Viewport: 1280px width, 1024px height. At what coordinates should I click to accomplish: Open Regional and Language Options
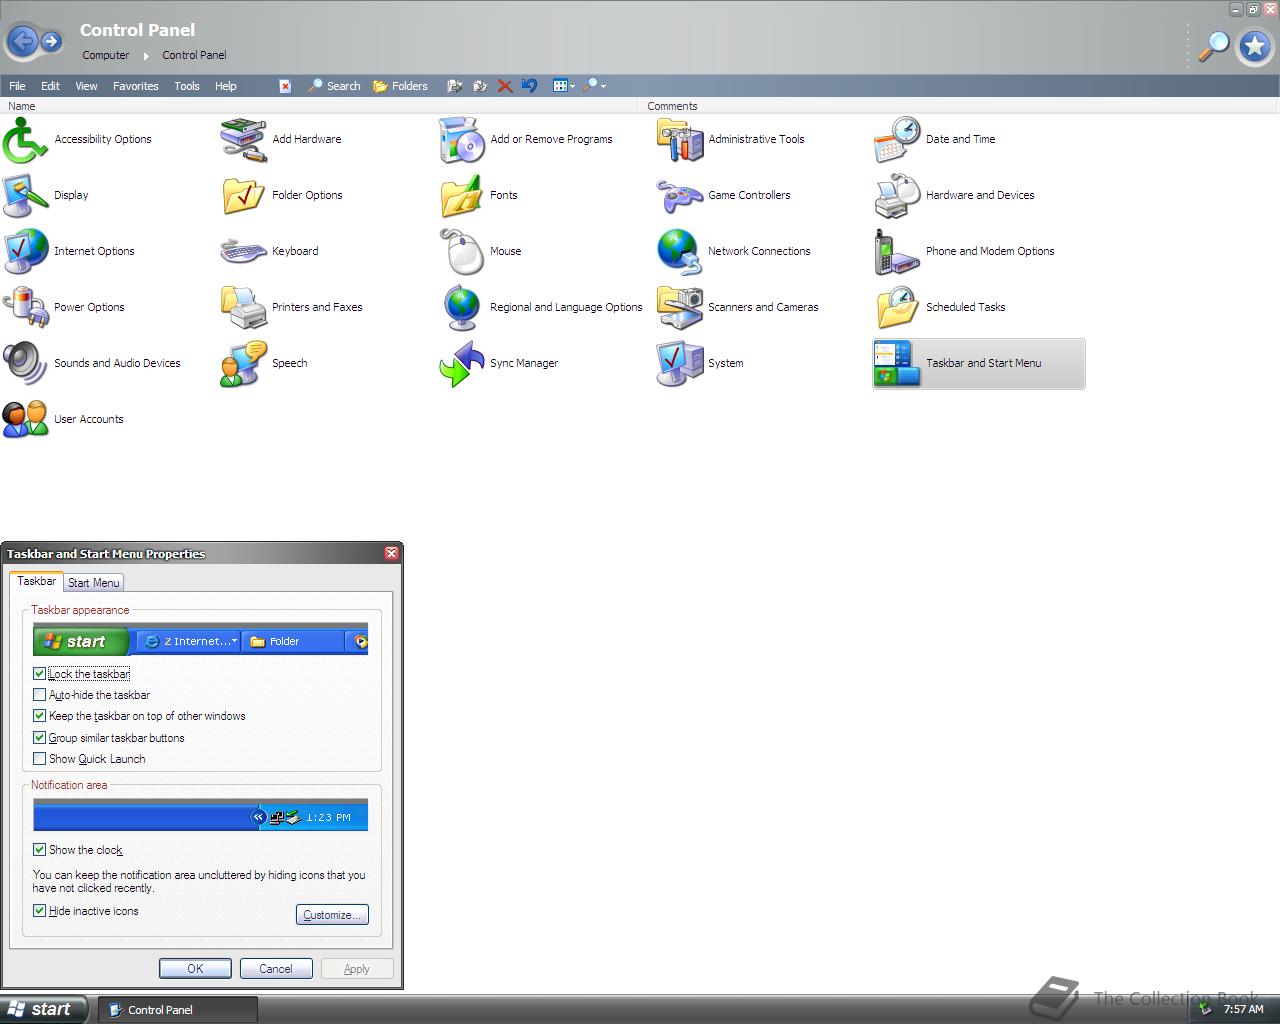(541, 307)
